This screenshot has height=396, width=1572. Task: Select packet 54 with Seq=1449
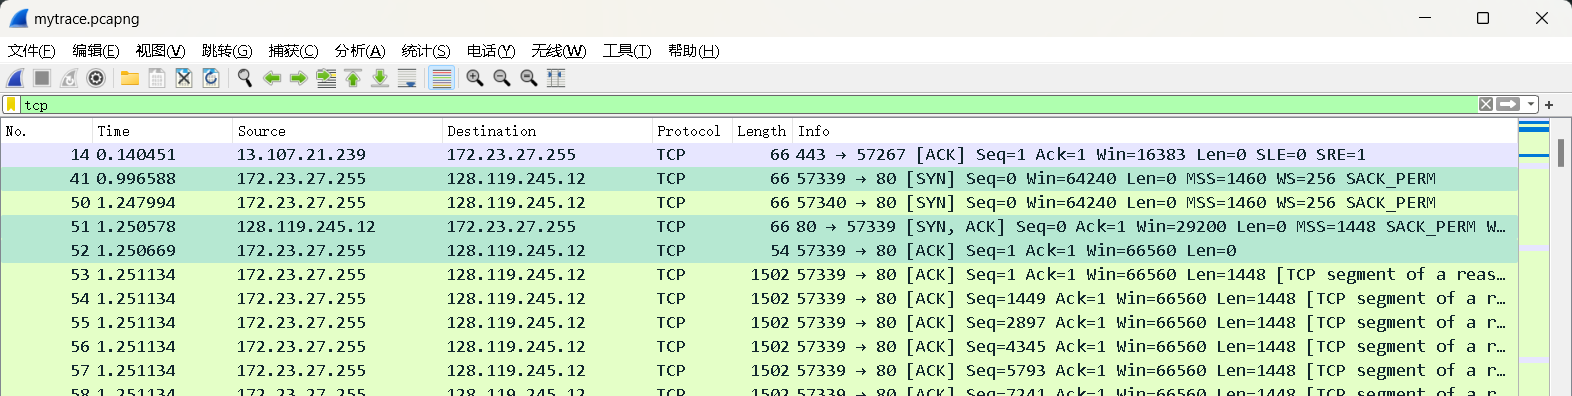coord(759,299)
